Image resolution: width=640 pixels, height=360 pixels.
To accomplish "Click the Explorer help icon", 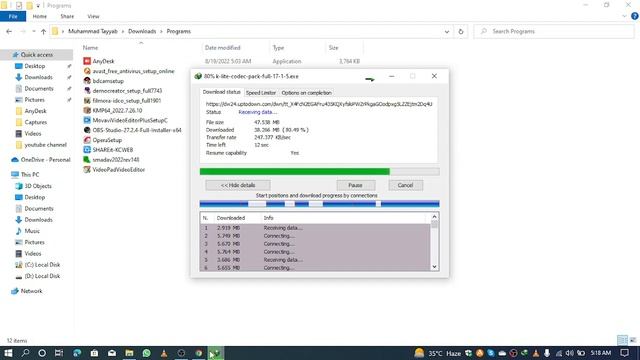I will pyautogui.click(x=635, y=16).
